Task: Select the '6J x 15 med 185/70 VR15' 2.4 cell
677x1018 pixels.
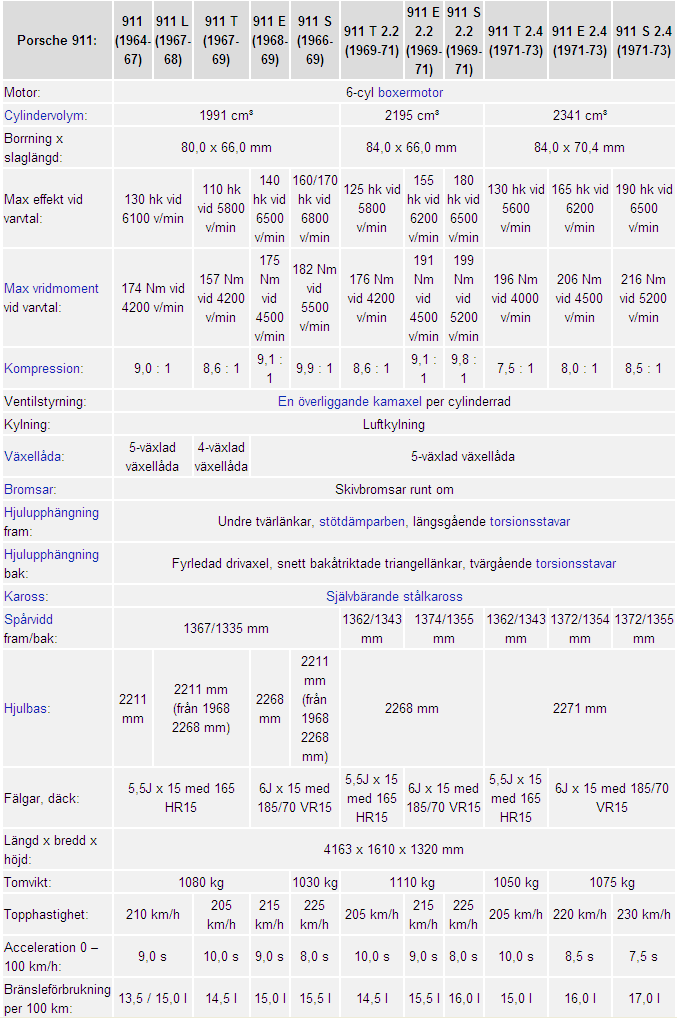Action: 611,798
